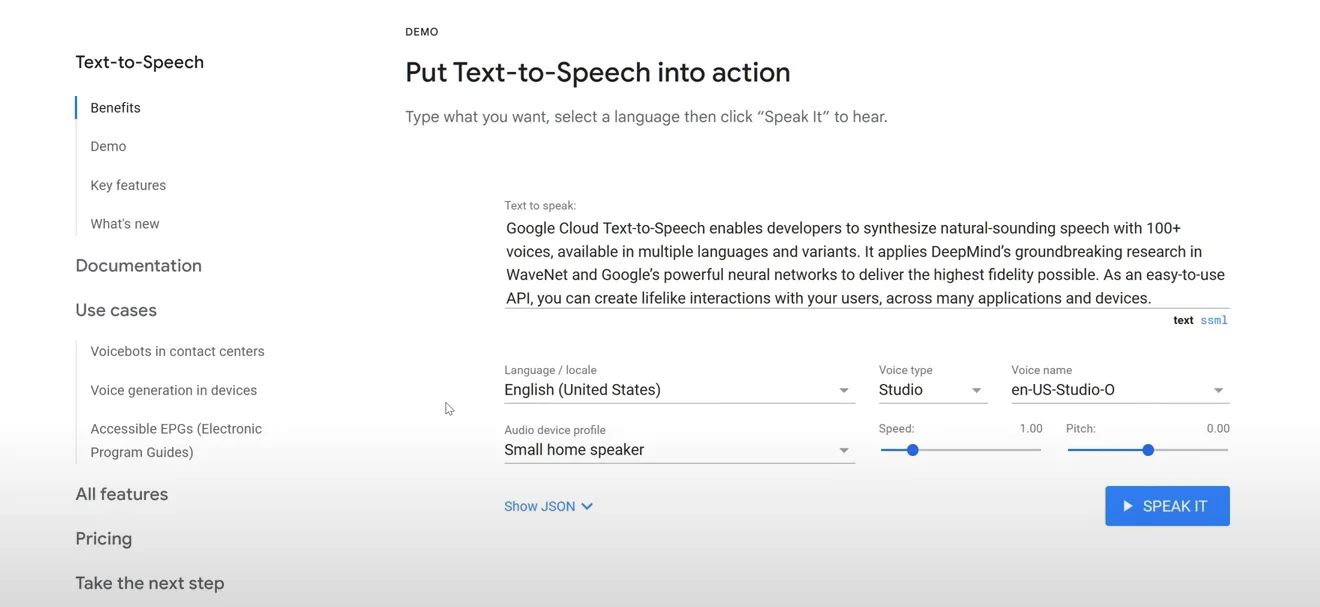Open Voice generation in devices link
The height and width of the screenshot is (607, 1320).
point(173,390)
